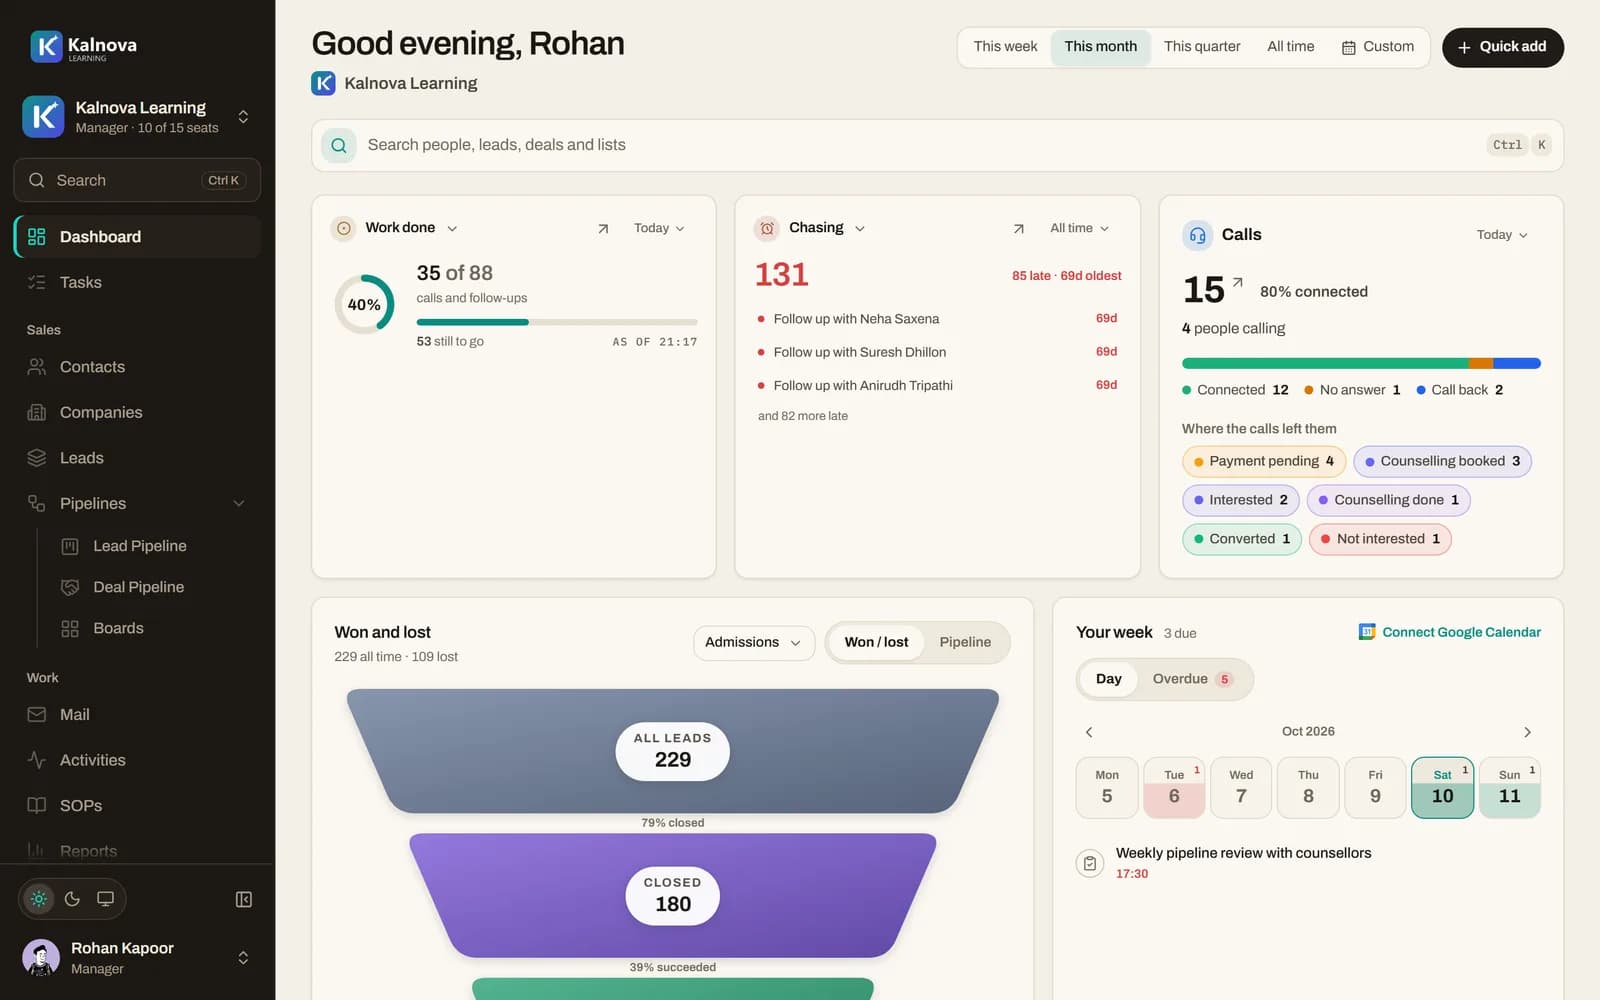Viewport: 1600px width, 1000px height.
Task: Switch to light theme sun icon
Action: tap(39, 899)
